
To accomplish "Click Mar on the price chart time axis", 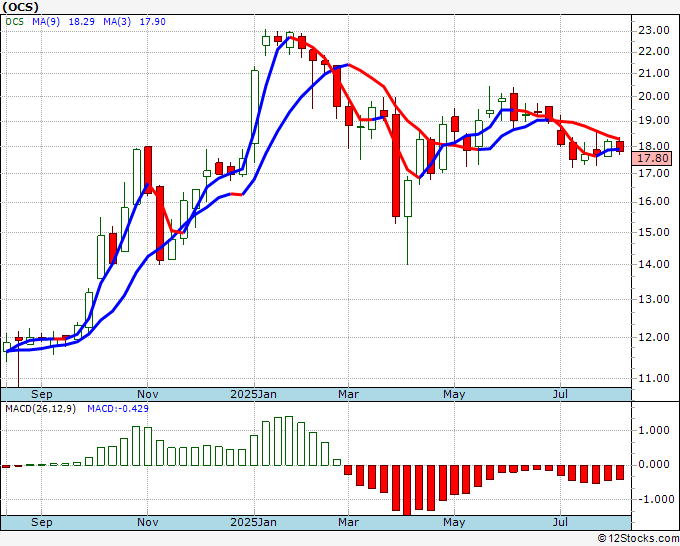I will coord(348,394).
